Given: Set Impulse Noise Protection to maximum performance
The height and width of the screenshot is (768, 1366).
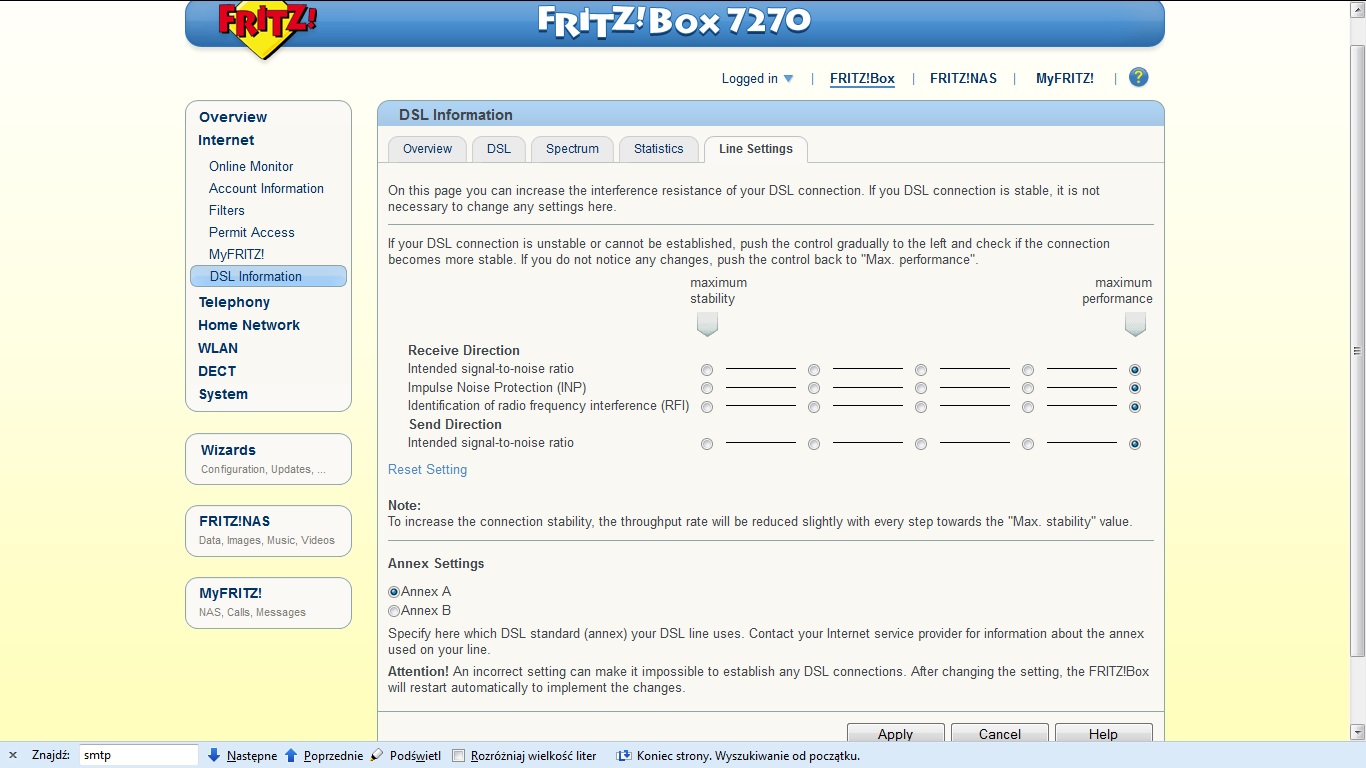Looking at the screenshot, I should [1135, 388].
